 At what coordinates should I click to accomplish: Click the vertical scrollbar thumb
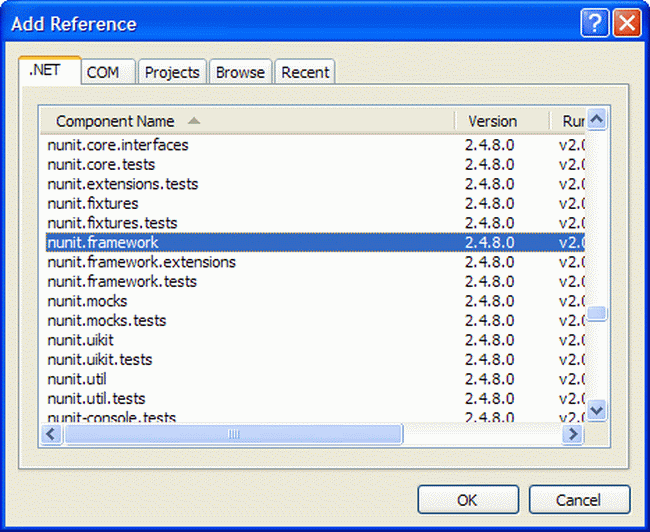point(597,313)
